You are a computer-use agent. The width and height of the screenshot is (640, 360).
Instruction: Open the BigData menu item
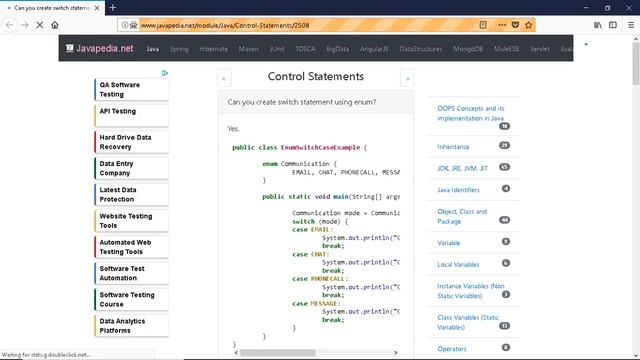(338, 49)
